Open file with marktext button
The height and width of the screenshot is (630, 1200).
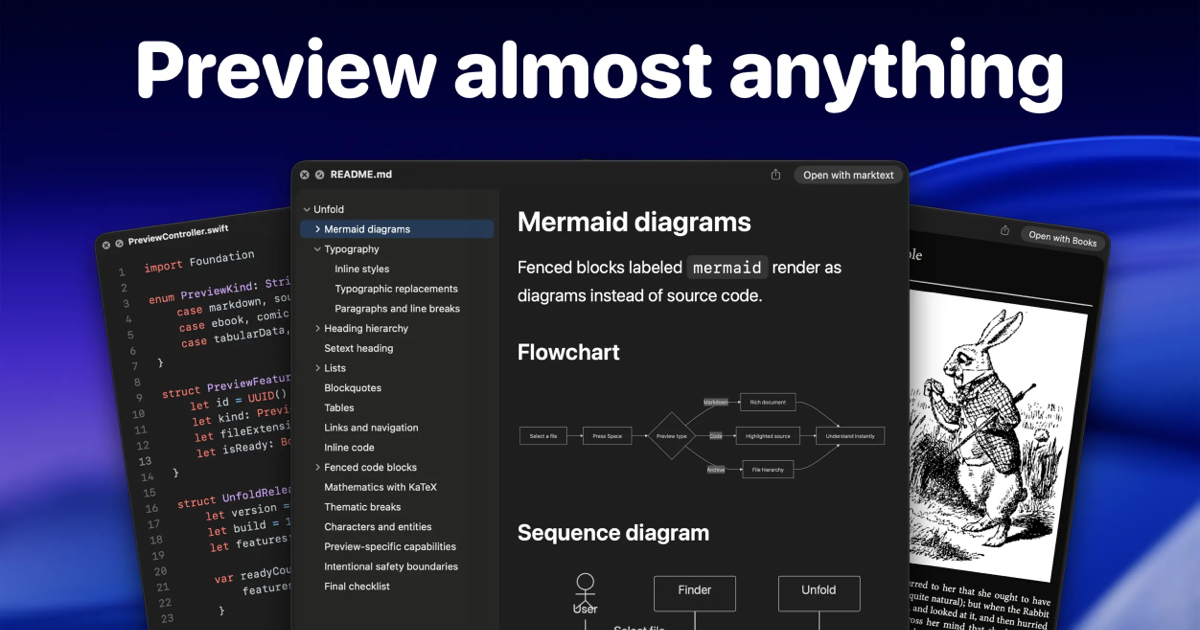pos(848,175)
